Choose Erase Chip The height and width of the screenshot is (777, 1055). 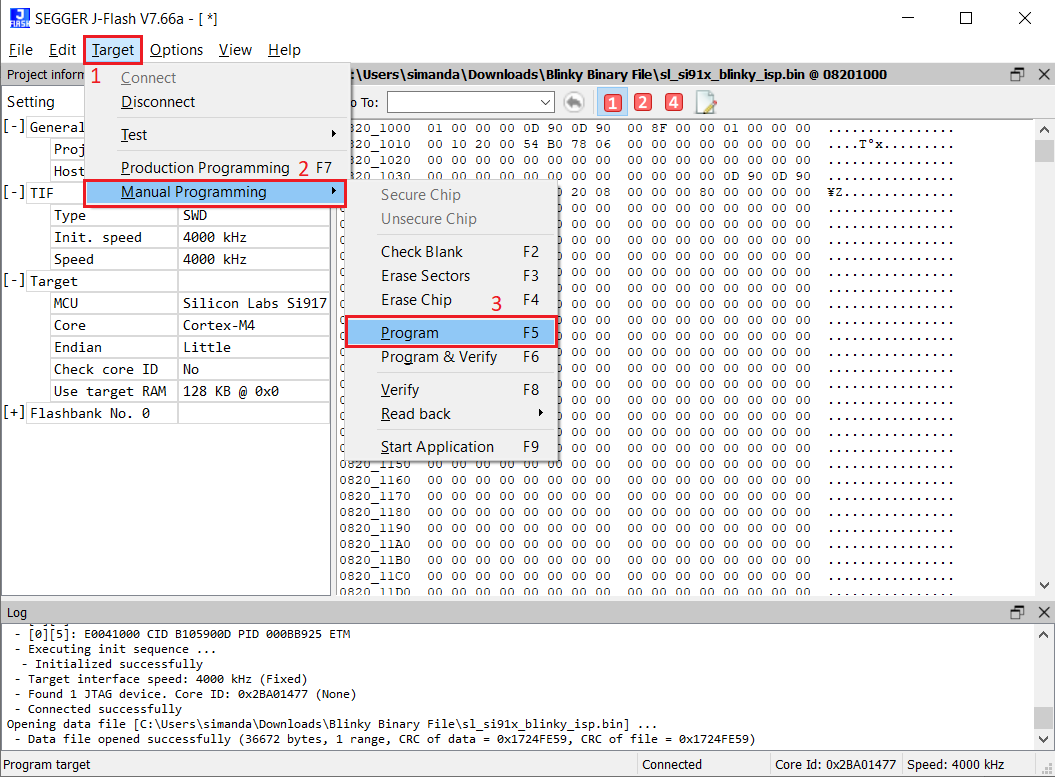pyautogui.click(x=451, y=300)
